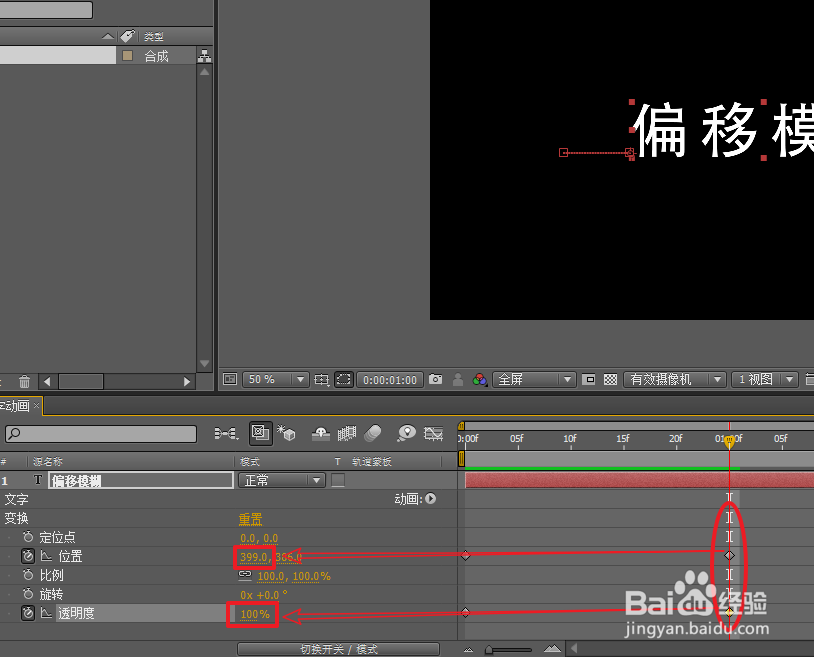Open the 动画 animate arrow menu
Viewport: 814px width, 657px height.
click(430, 499)
